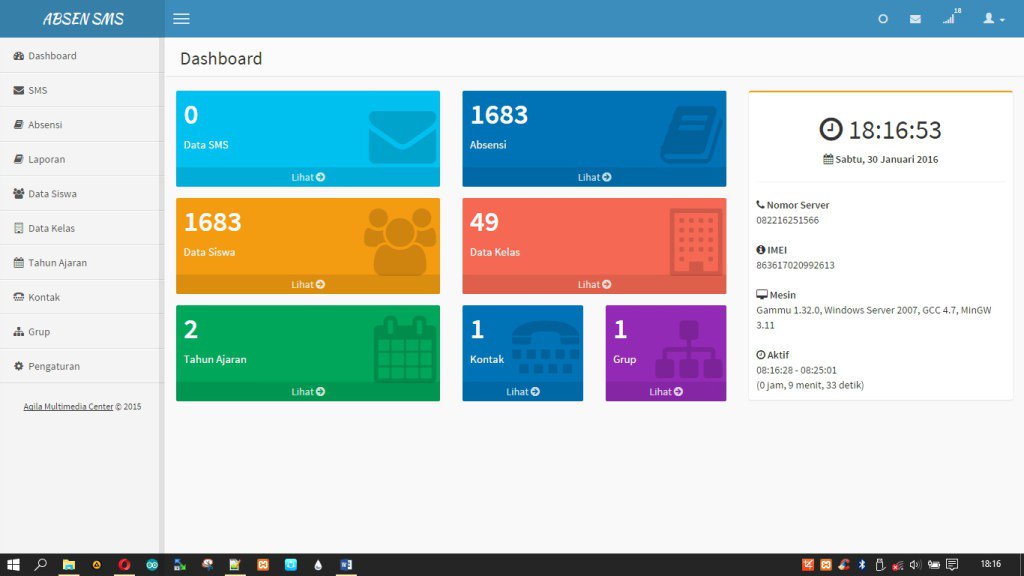Click the people icon on the Data Siswa card

click(400, 242)
